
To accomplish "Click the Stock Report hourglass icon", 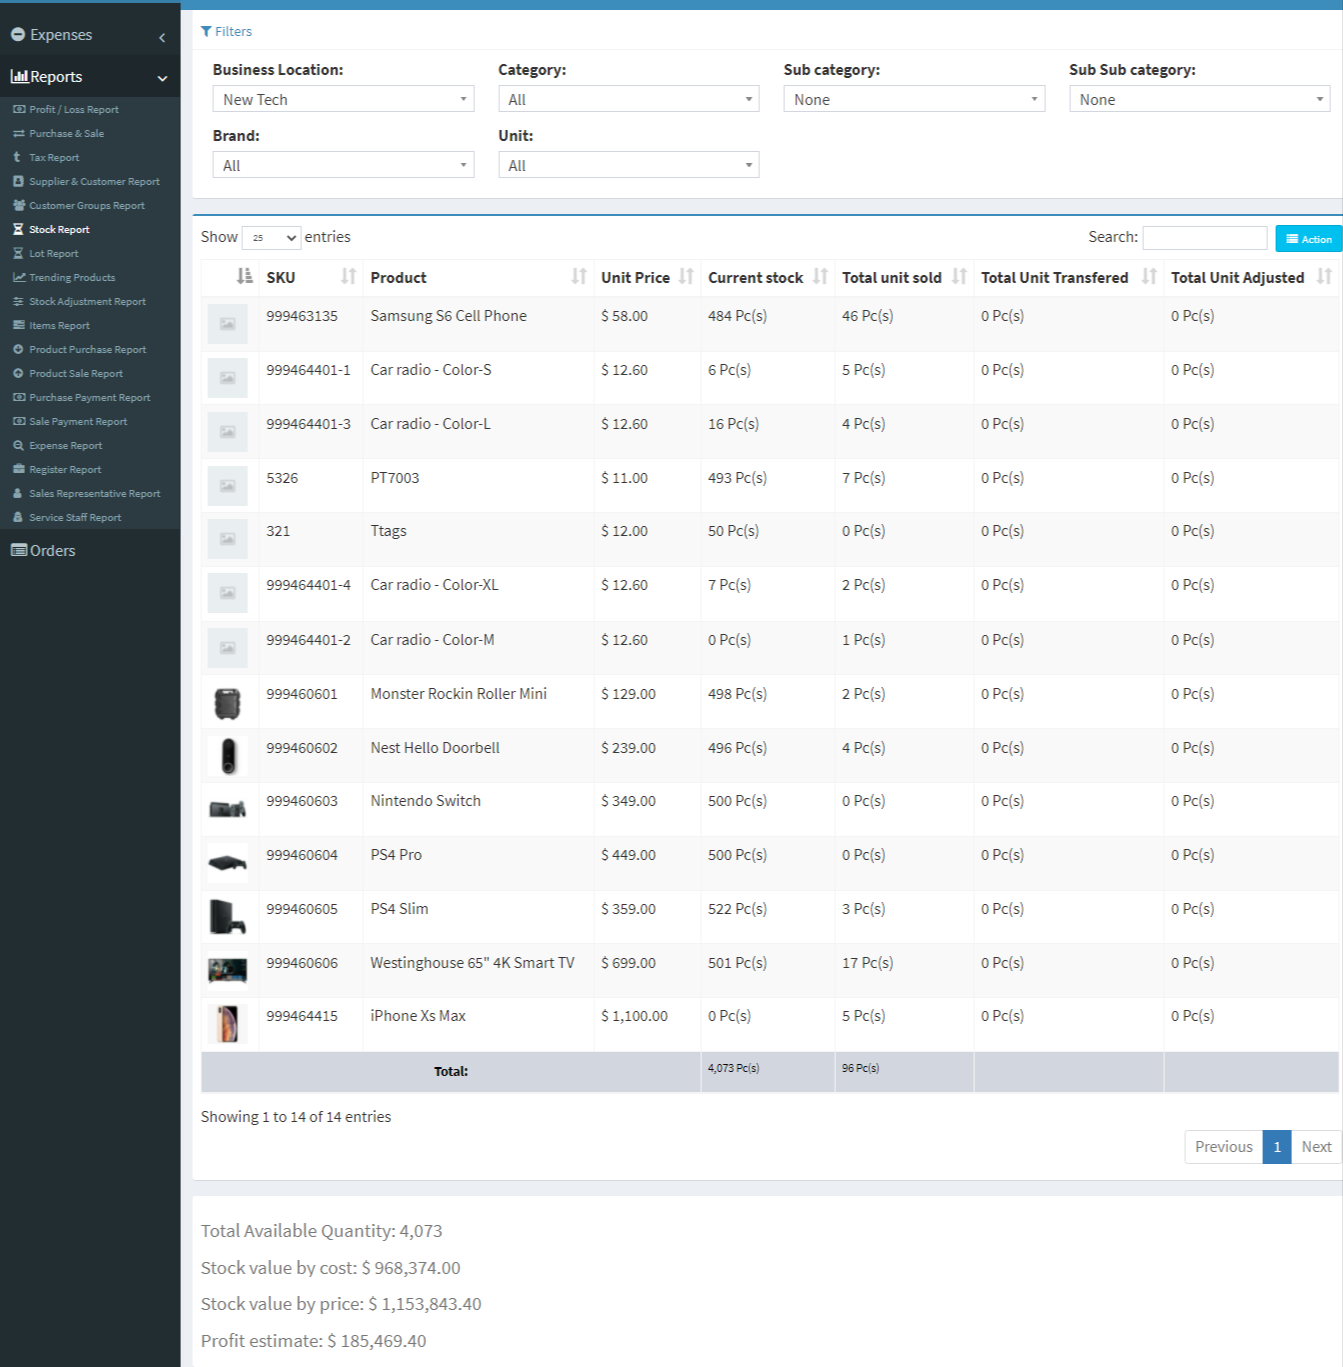I will point(18,230).
